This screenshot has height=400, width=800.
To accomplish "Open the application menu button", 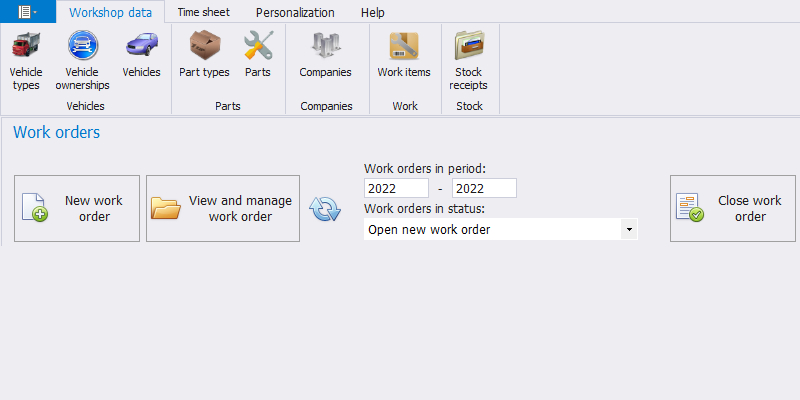I will tap(24, 12).
